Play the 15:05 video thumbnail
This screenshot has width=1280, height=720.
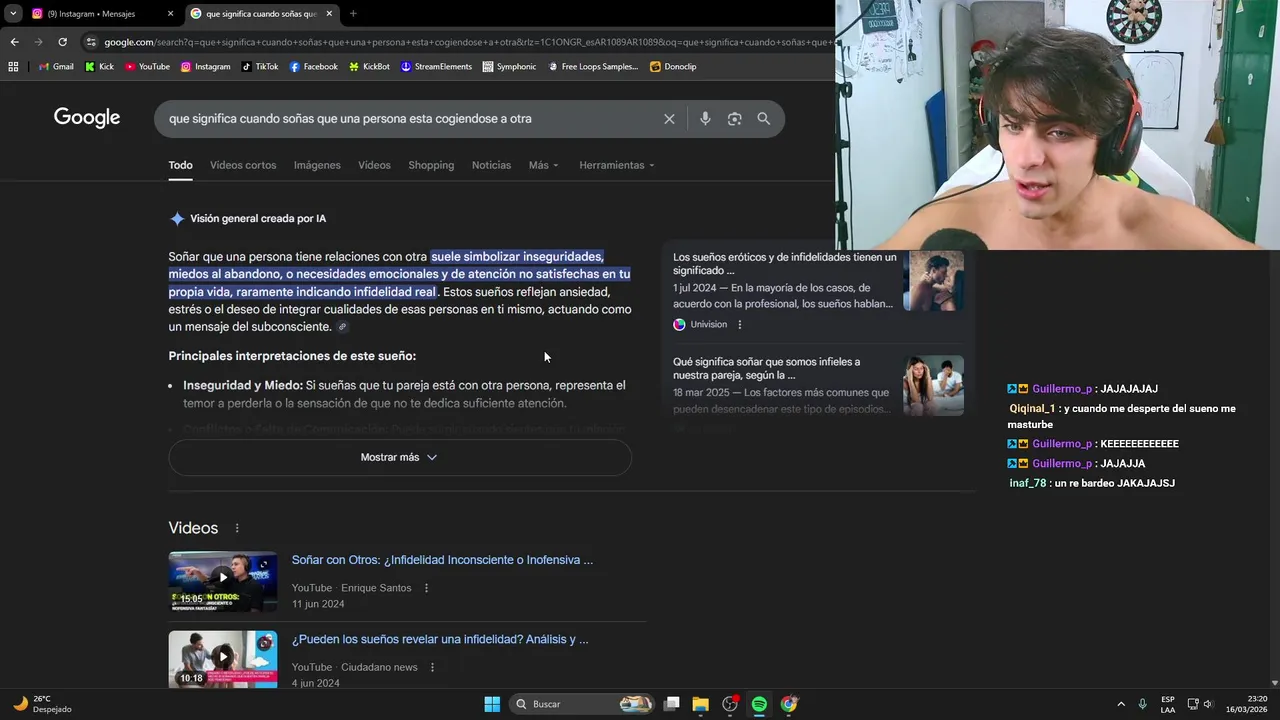223,581
